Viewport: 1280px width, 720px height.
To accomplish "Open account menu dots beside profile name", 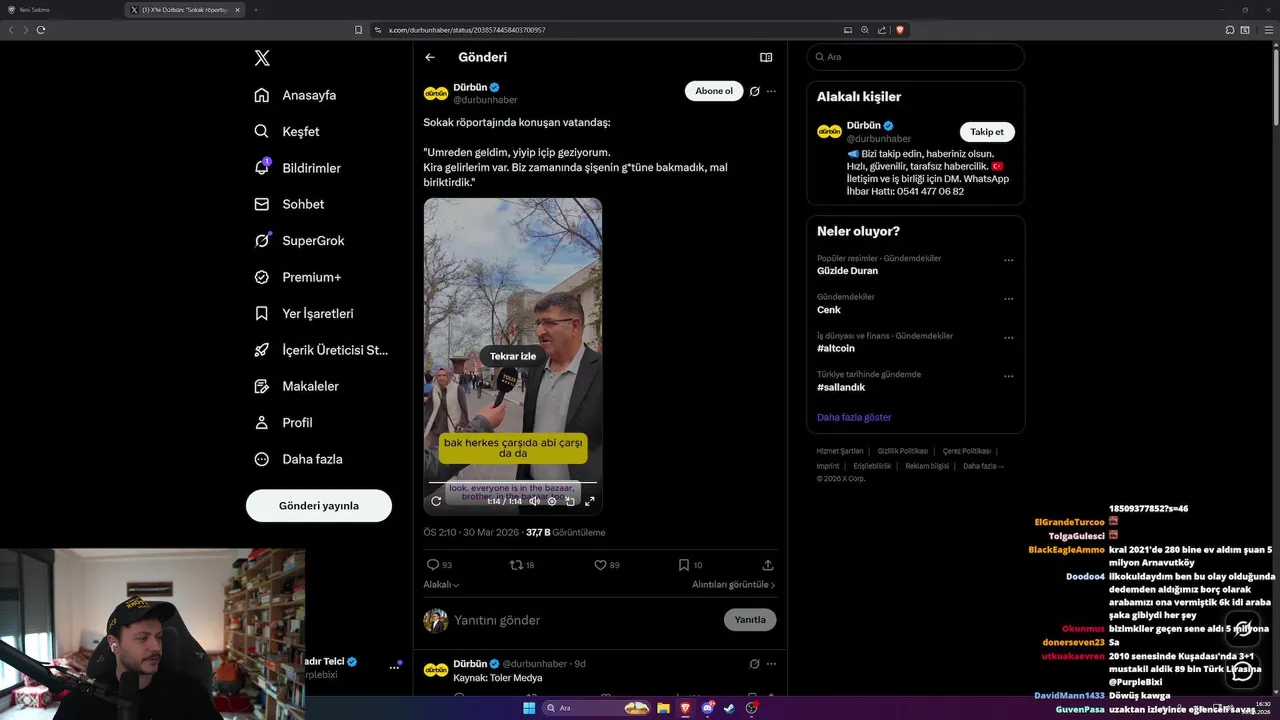I will click(x=394, y=667).
